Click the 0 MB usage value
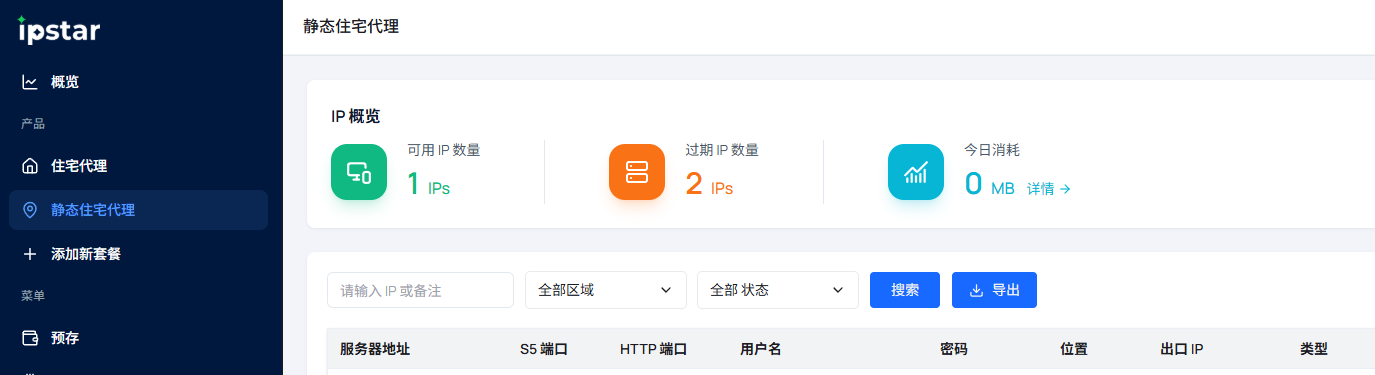Screen dimensions: 1375x375 tap(989, 184)
